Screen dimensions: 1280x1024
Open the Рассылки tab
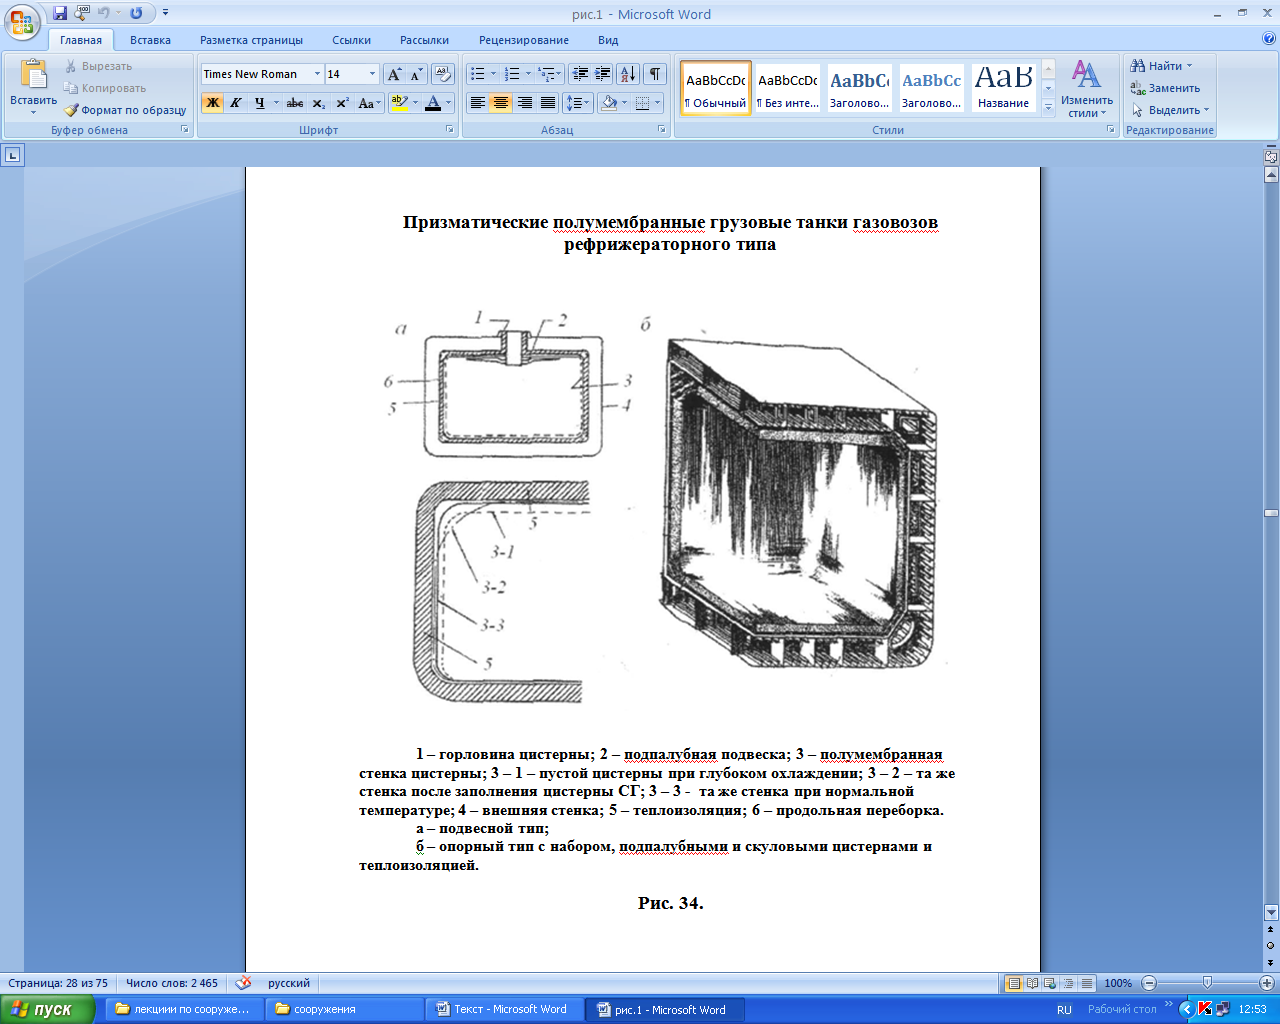424,40
